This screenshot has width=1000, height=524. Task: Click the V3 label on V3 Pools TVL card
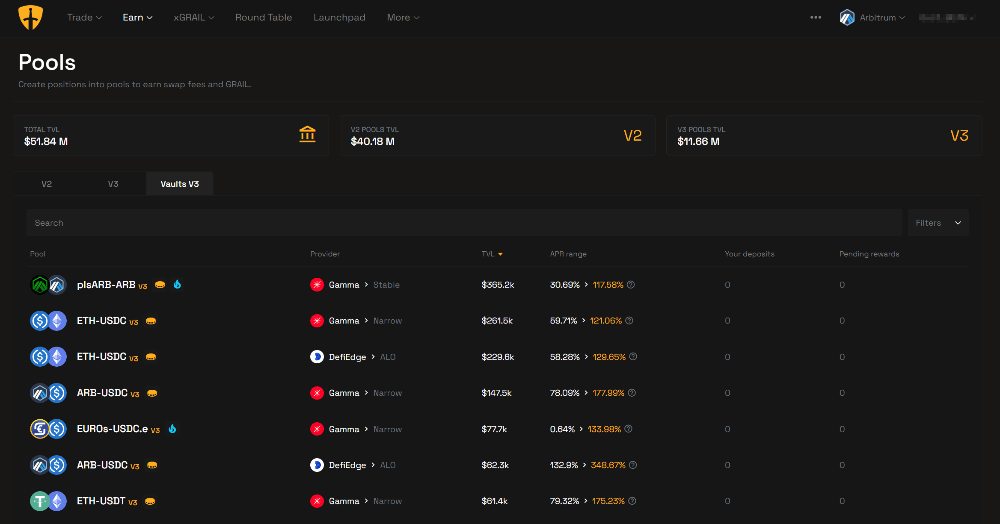[959, 136]
